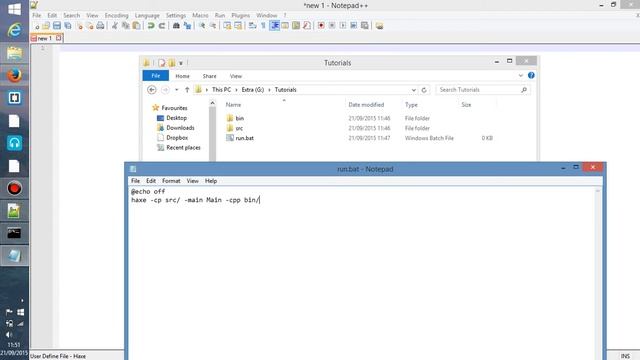This screenshot has width=640, height=360.
Task: Click the Windows Start button
Action: click(14, 9)
